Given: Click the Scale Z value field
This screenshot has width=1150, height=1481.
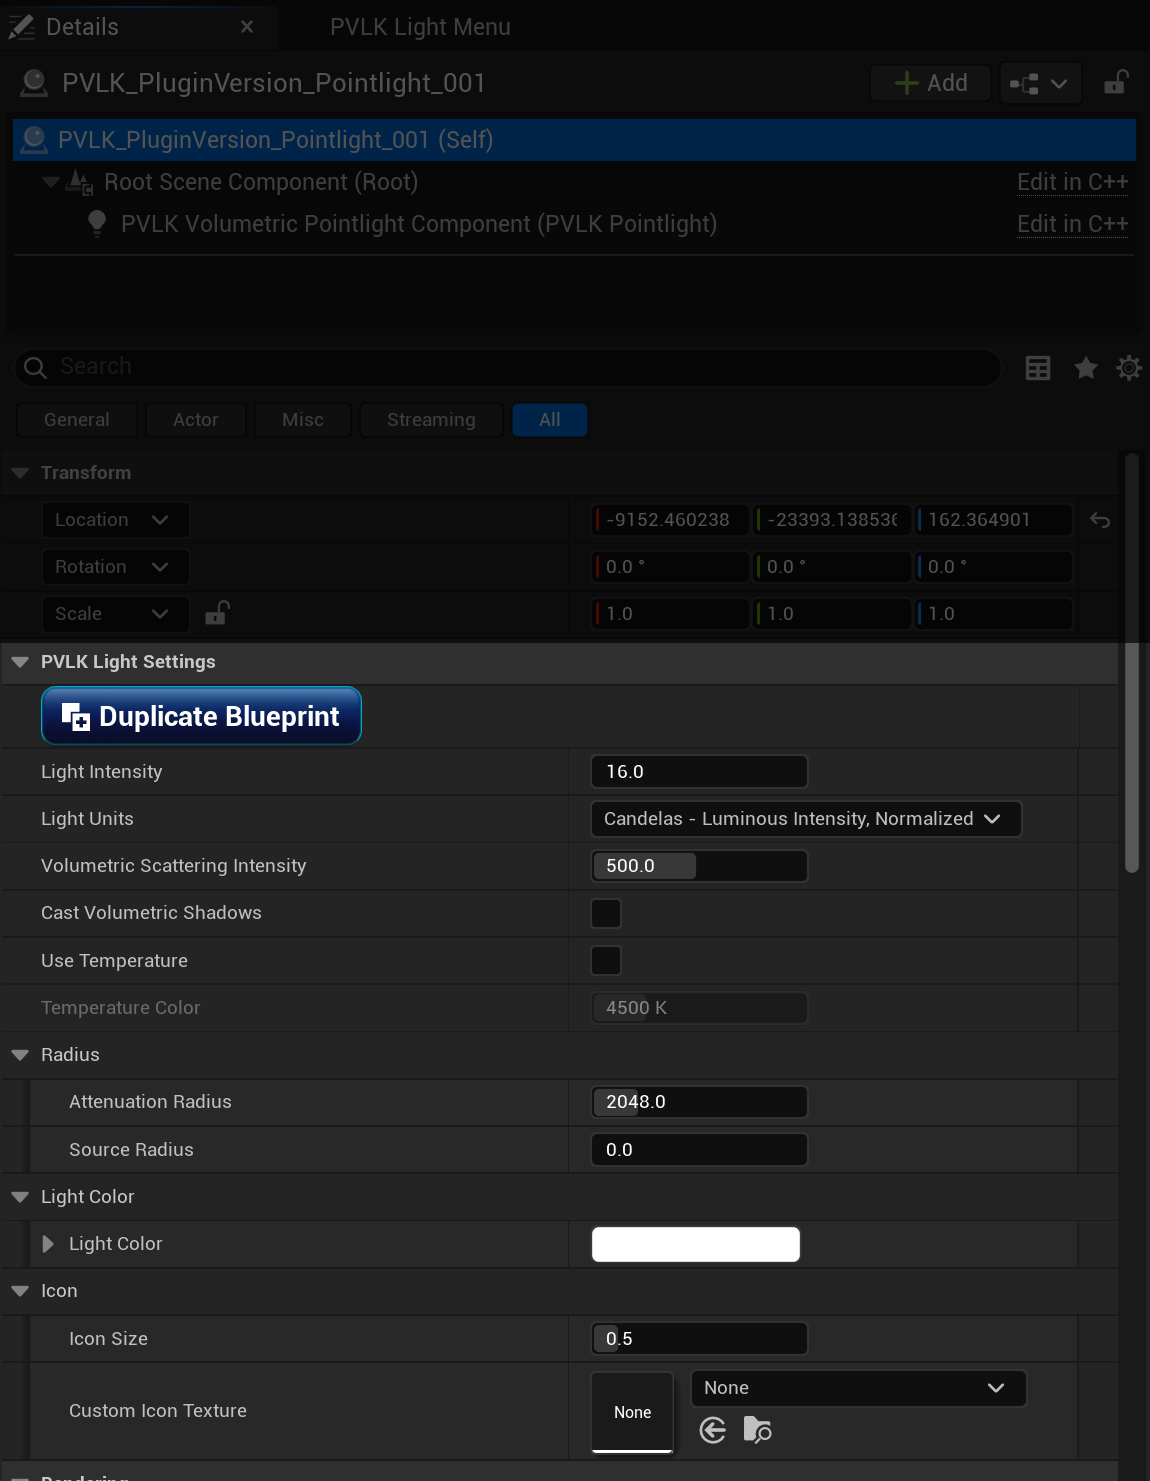Looking at the screenshot, I should (x=994, y=614).
